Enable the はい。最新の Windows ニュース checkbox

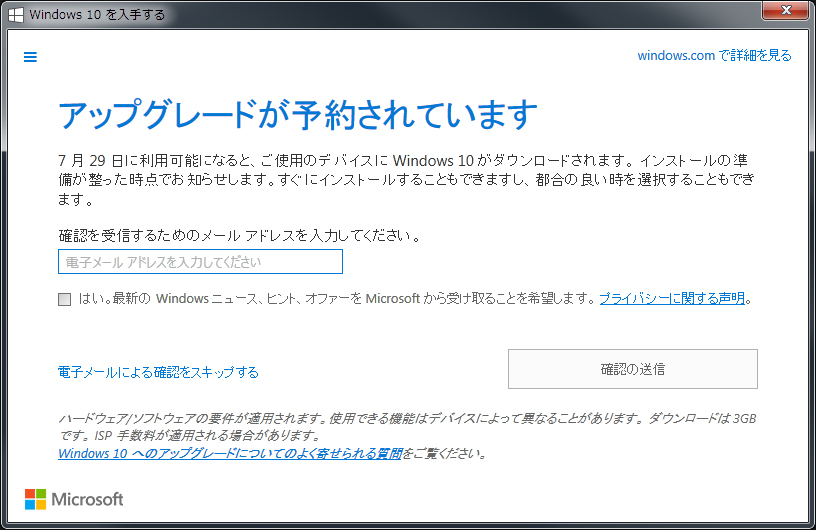click(65, 299)
